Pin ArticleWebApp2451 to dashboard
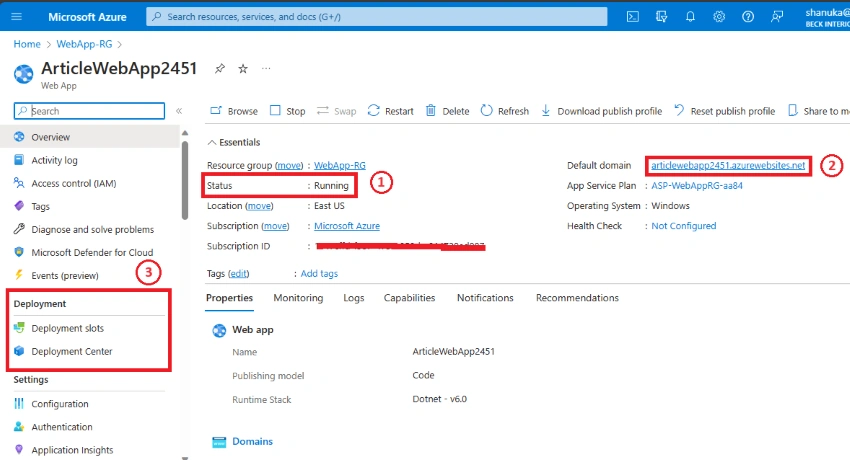Image resolution: width=850 pixels, height=460 pixels. (220, 69)
